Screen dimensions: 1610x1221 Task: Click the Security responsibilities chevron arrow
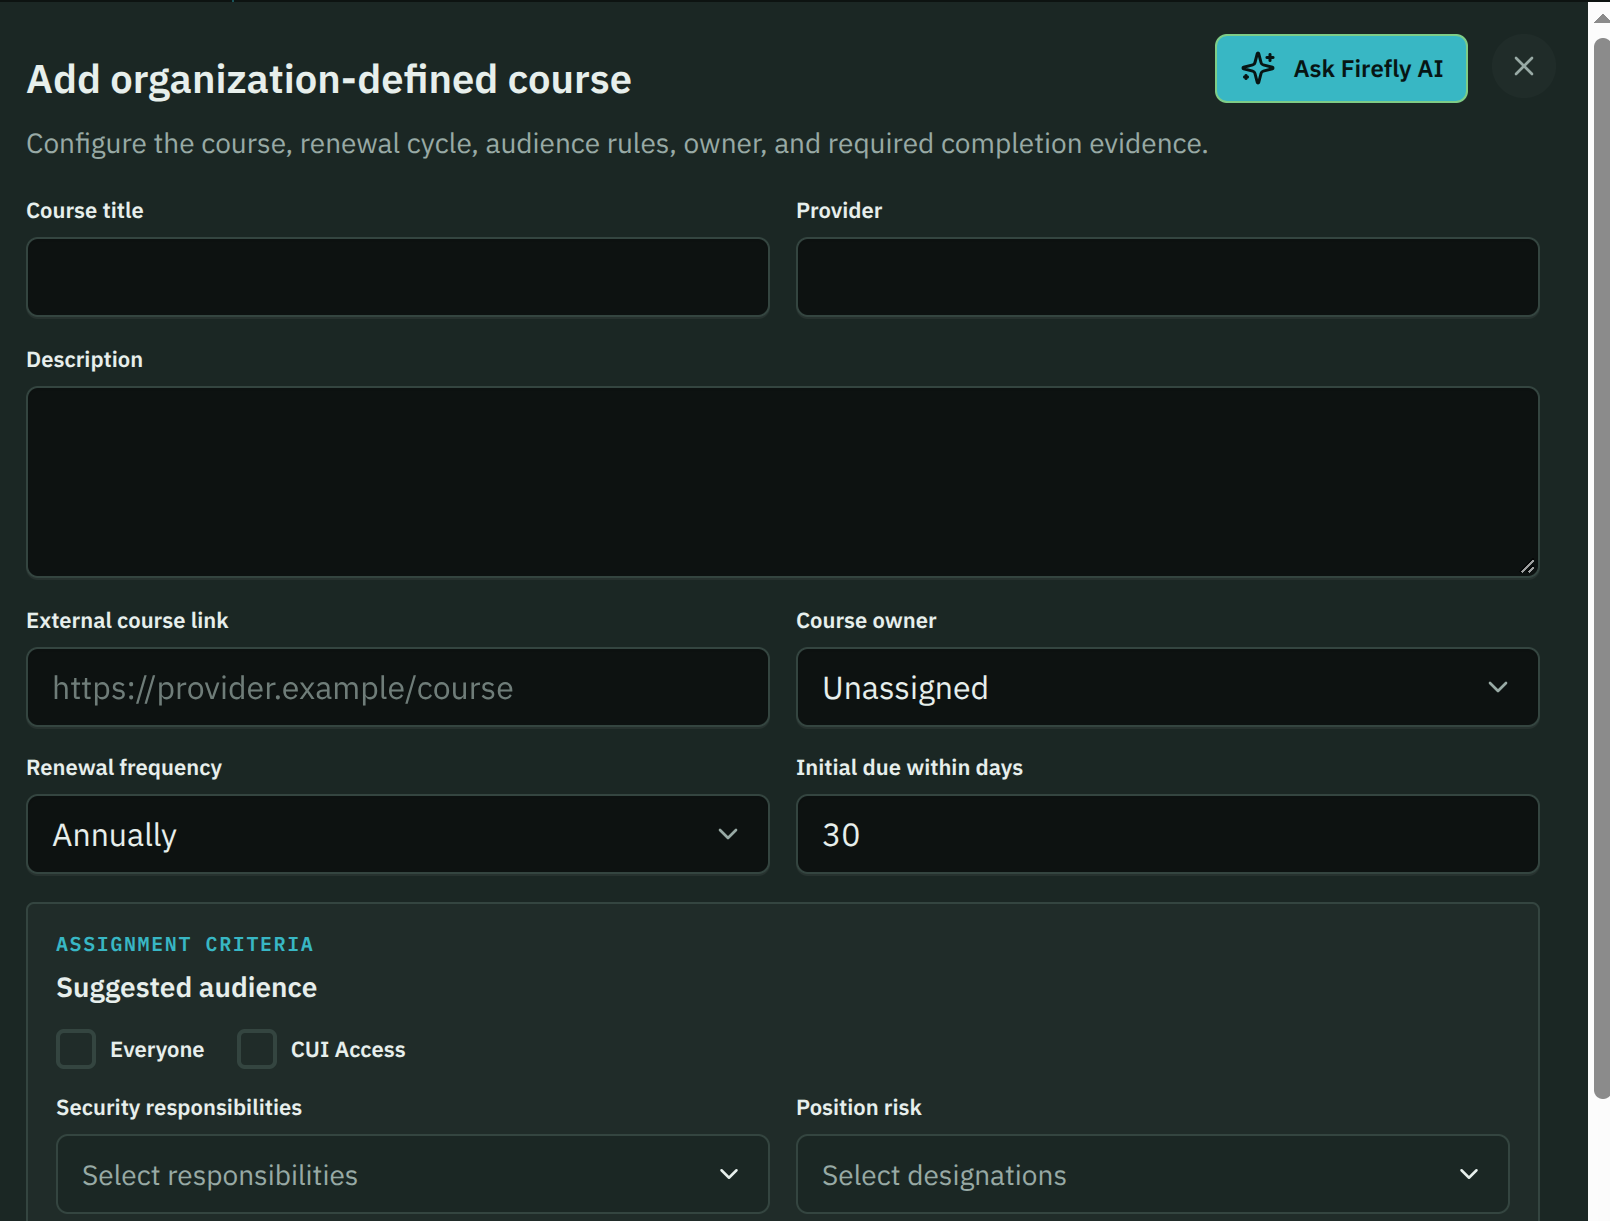[729, 1174]
